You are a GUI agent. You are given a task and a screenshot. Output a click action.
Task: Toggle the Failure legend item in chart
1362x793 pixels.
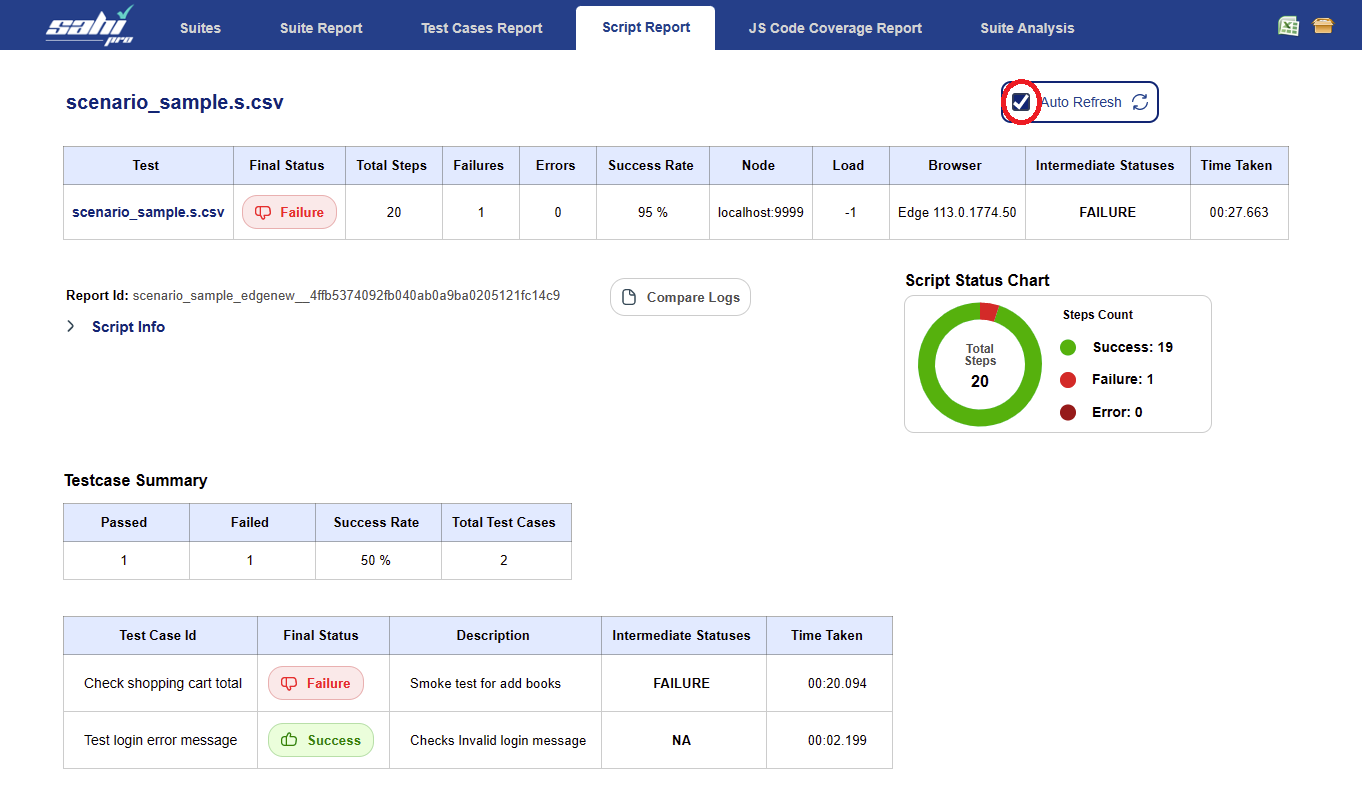click(x=1122, y=379)
